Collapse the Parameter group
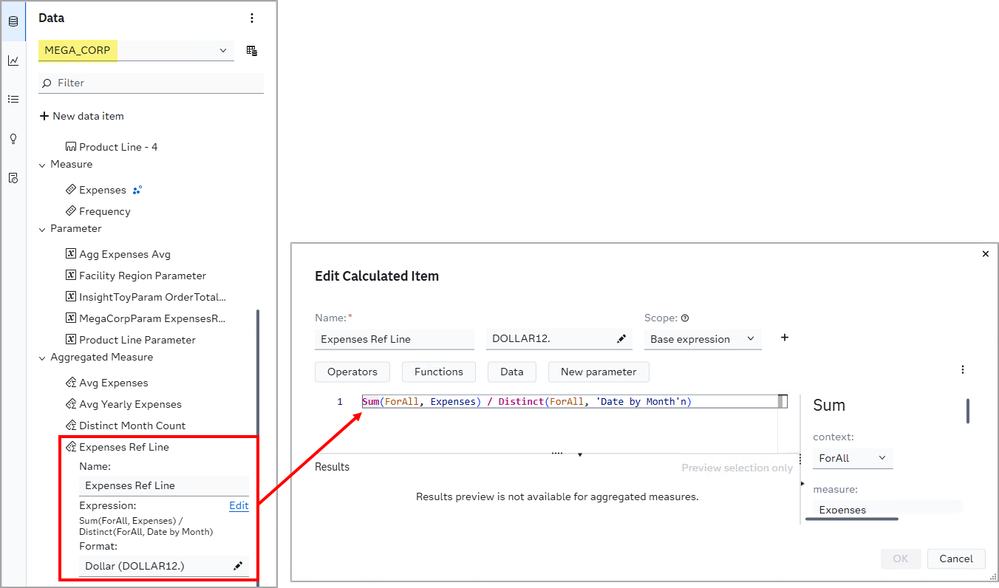This screenshot has height=588, width=999. click(42, 229)
